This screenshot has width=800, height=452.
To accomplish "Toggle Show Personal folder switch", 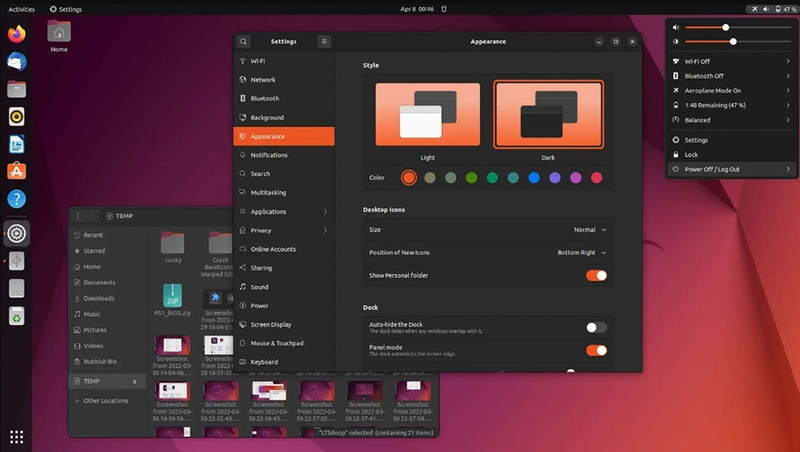I will click(x=596, y=275).
